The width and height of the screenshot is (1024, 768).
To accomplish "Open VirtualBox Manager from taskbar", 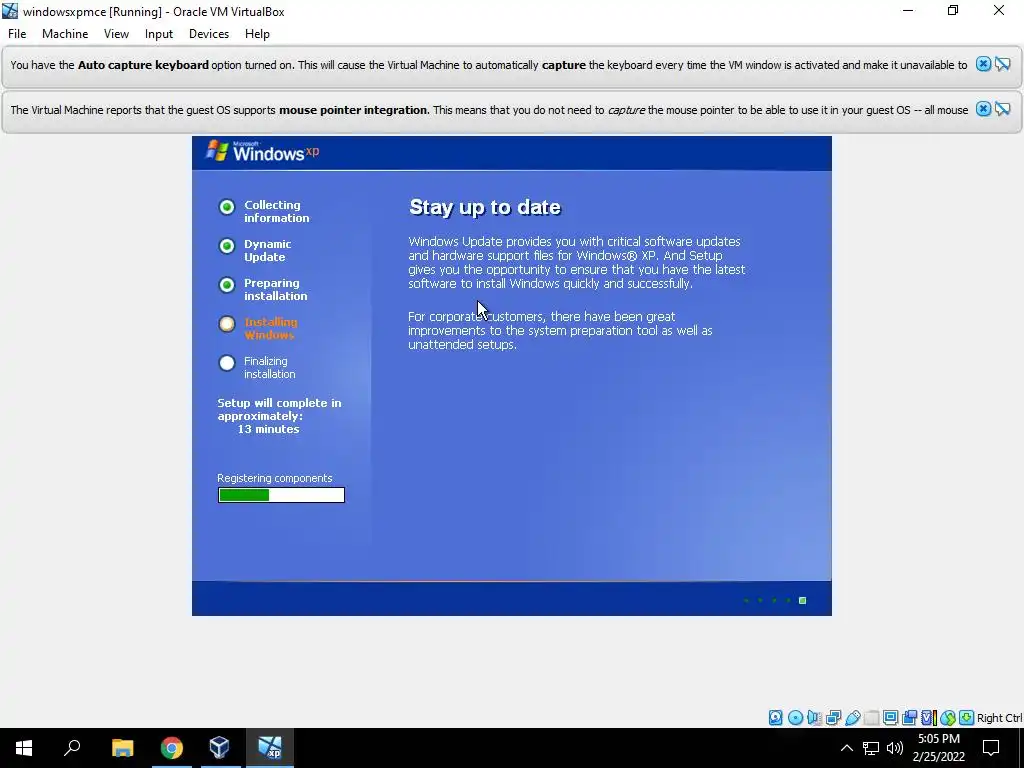I will (x=220, y=748).
